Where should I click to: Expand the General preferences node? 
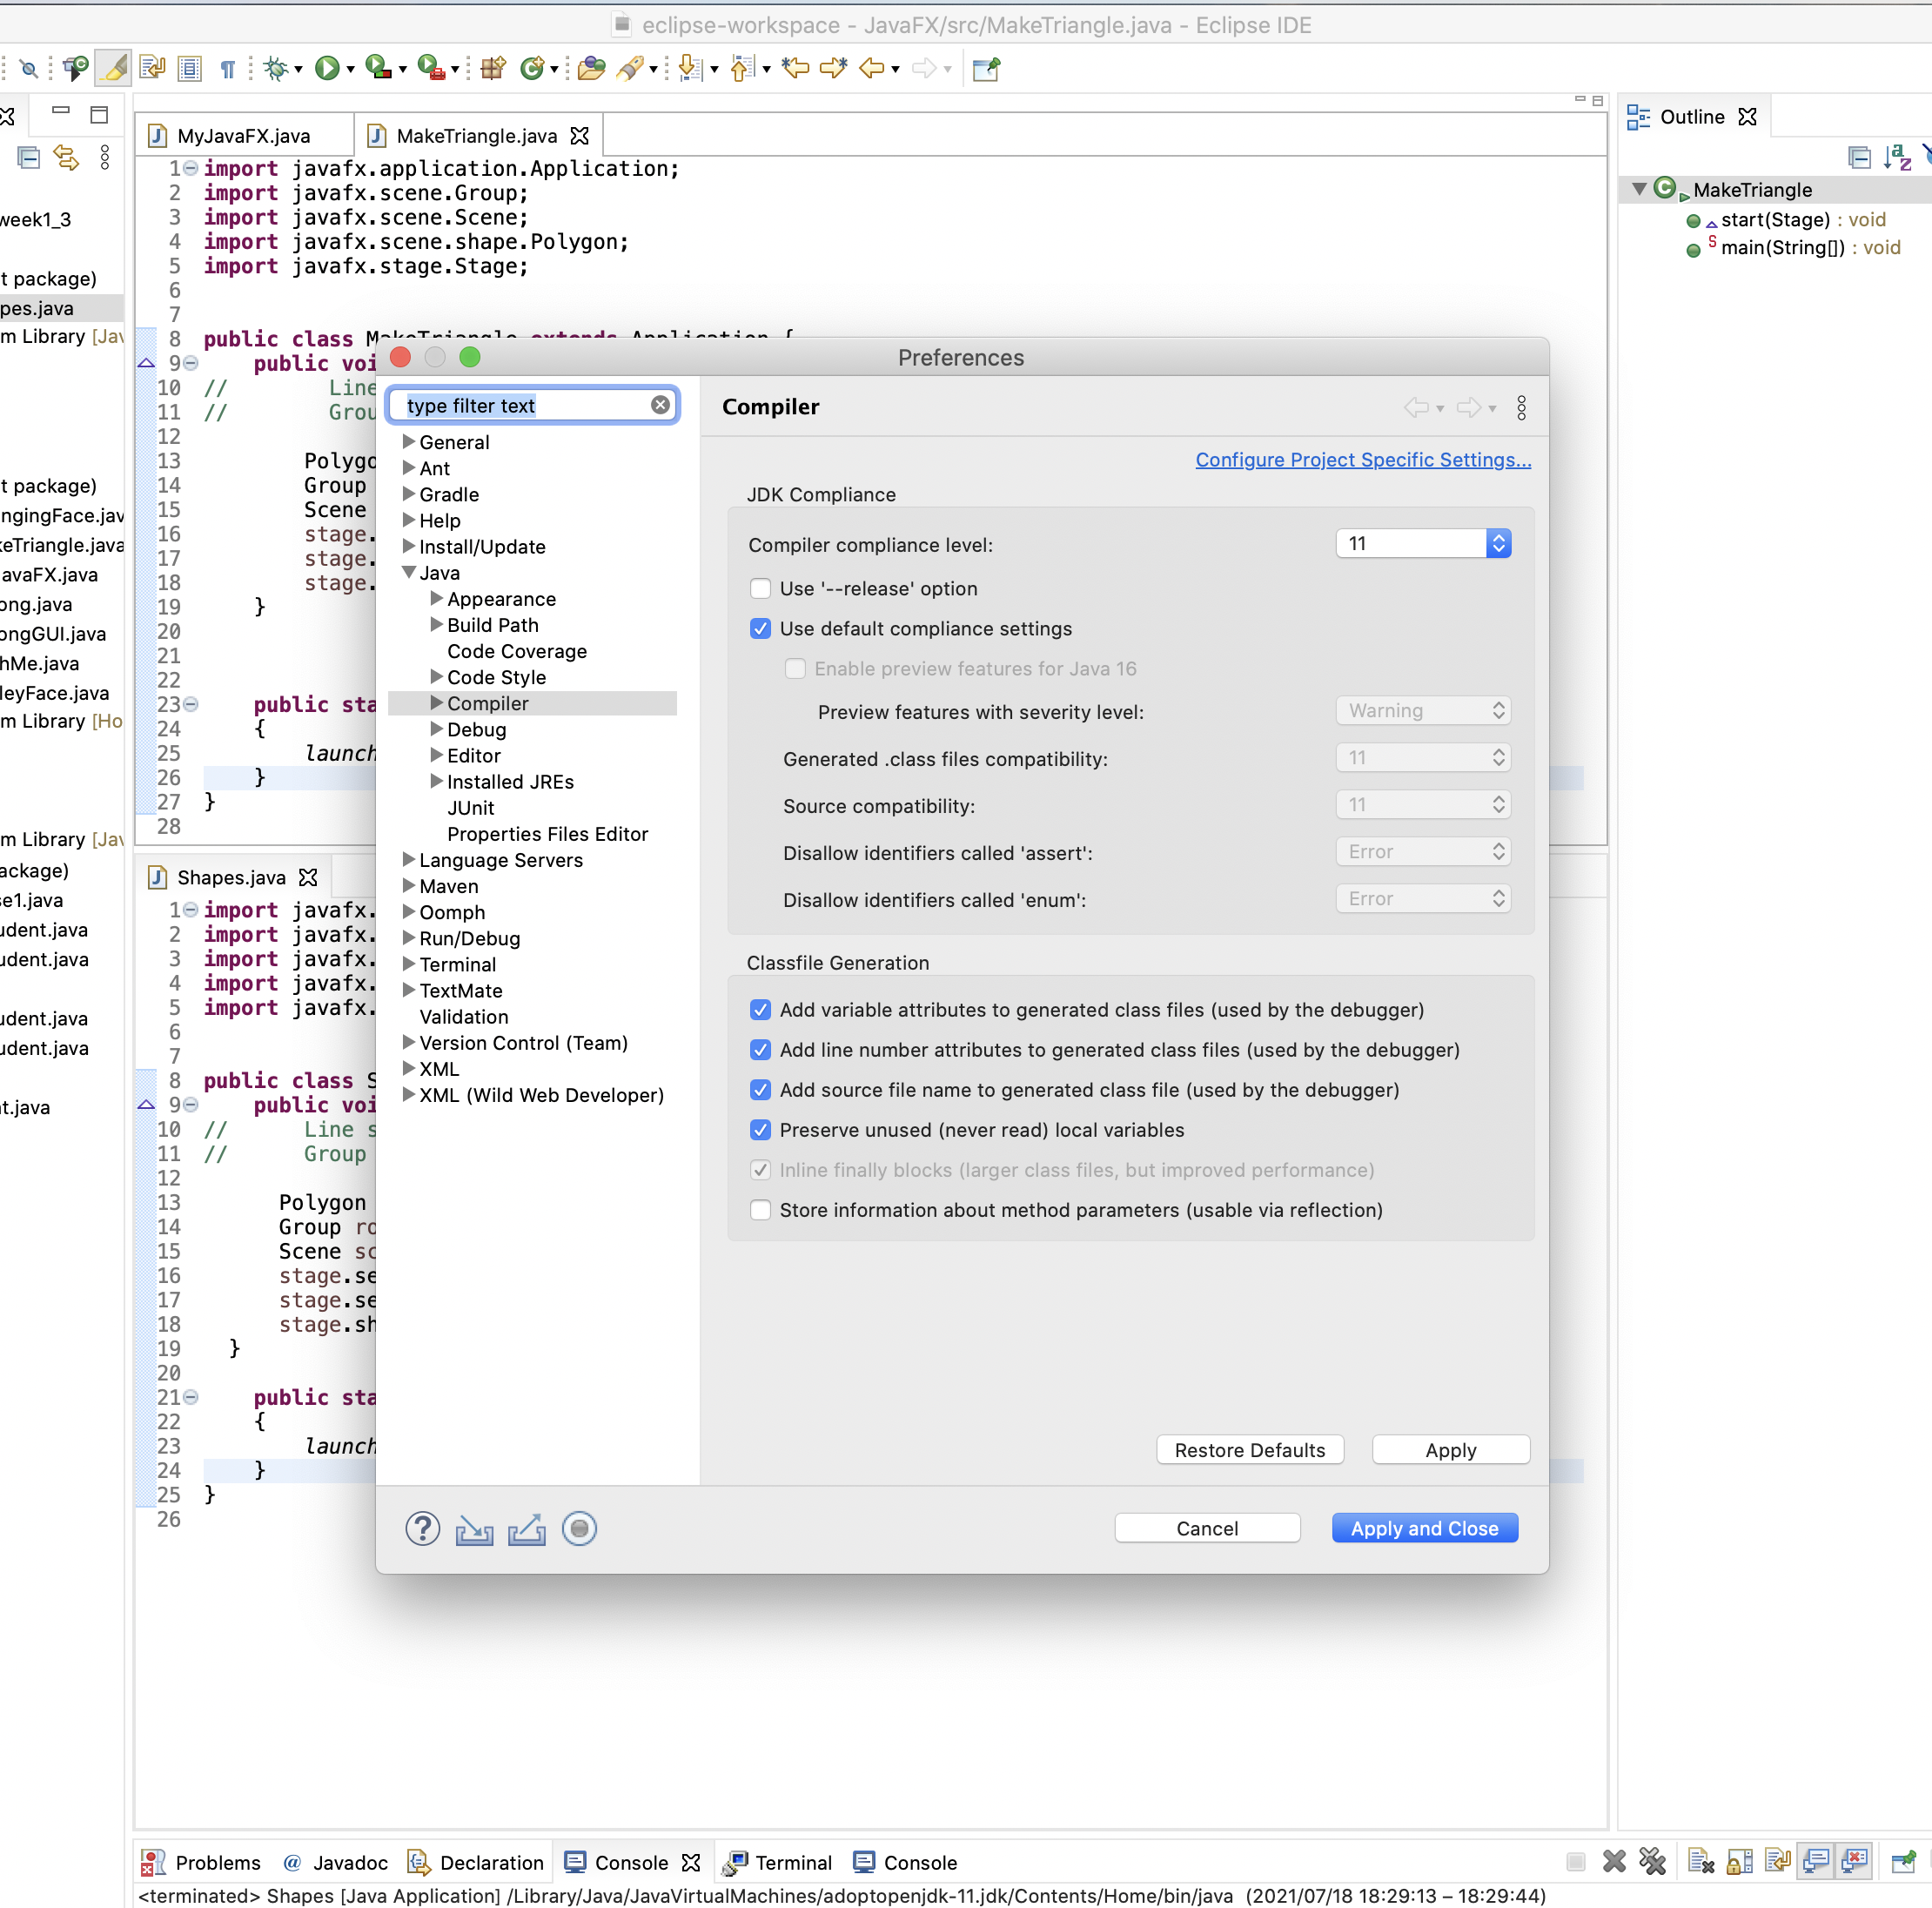pyautogui.click(x=409, y=441)
